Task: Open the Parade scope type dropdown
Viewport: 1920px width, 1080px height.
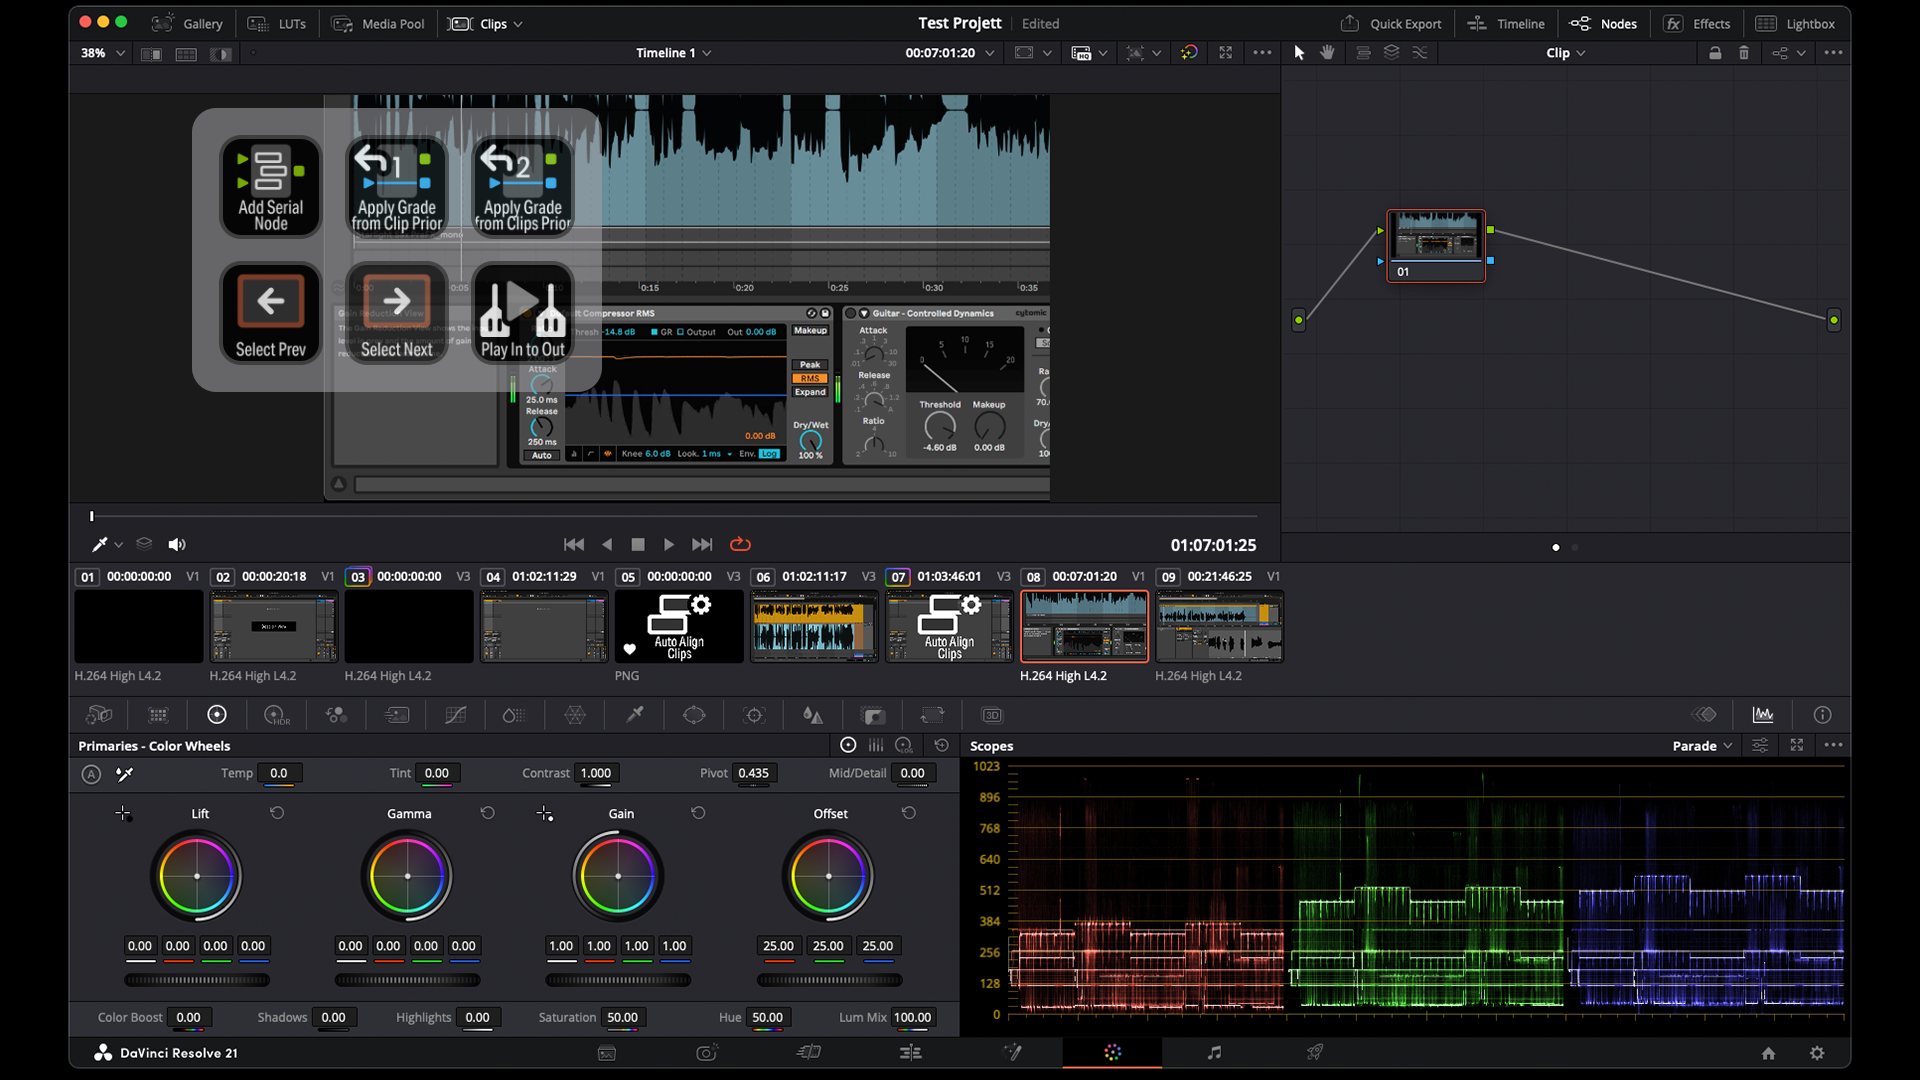Action: pos(1702,746)
